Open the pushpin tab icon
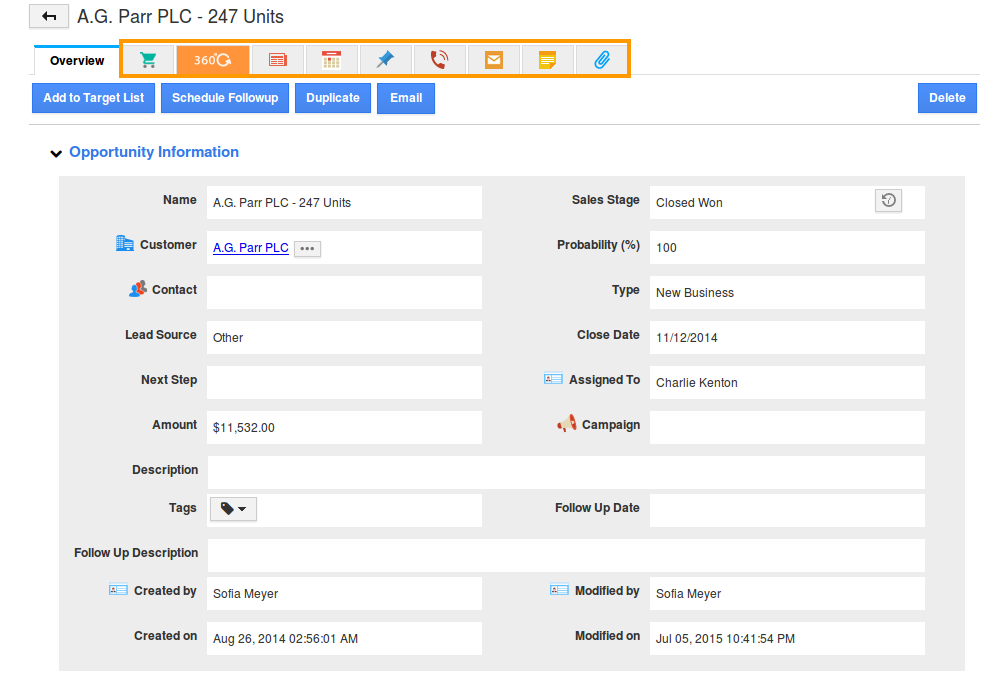The height and width of the screenshot is (675, 990). 385,60
